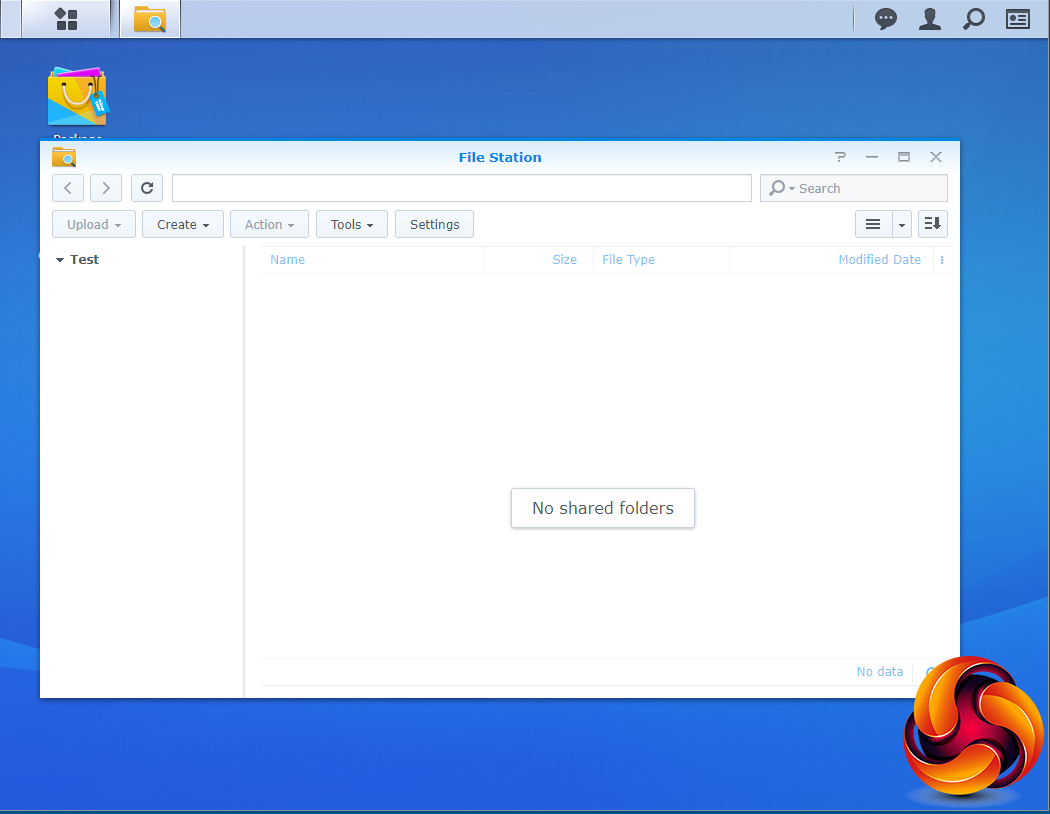Click the No shared folders message

603,508
